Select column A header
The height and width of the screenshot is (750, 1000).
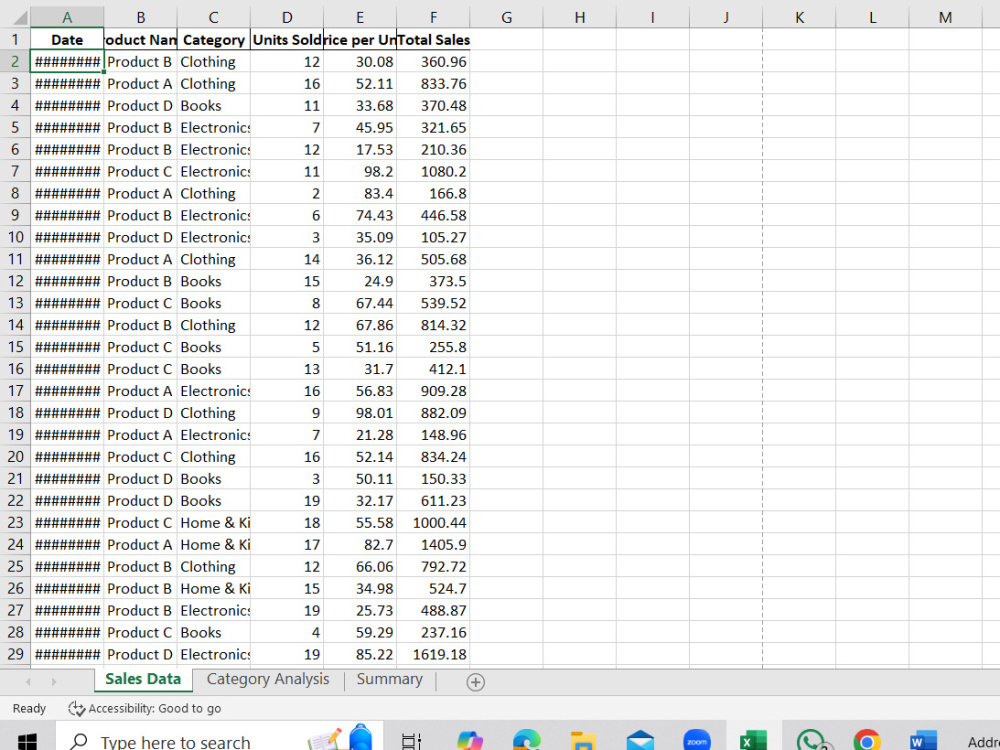click(67, 17)
